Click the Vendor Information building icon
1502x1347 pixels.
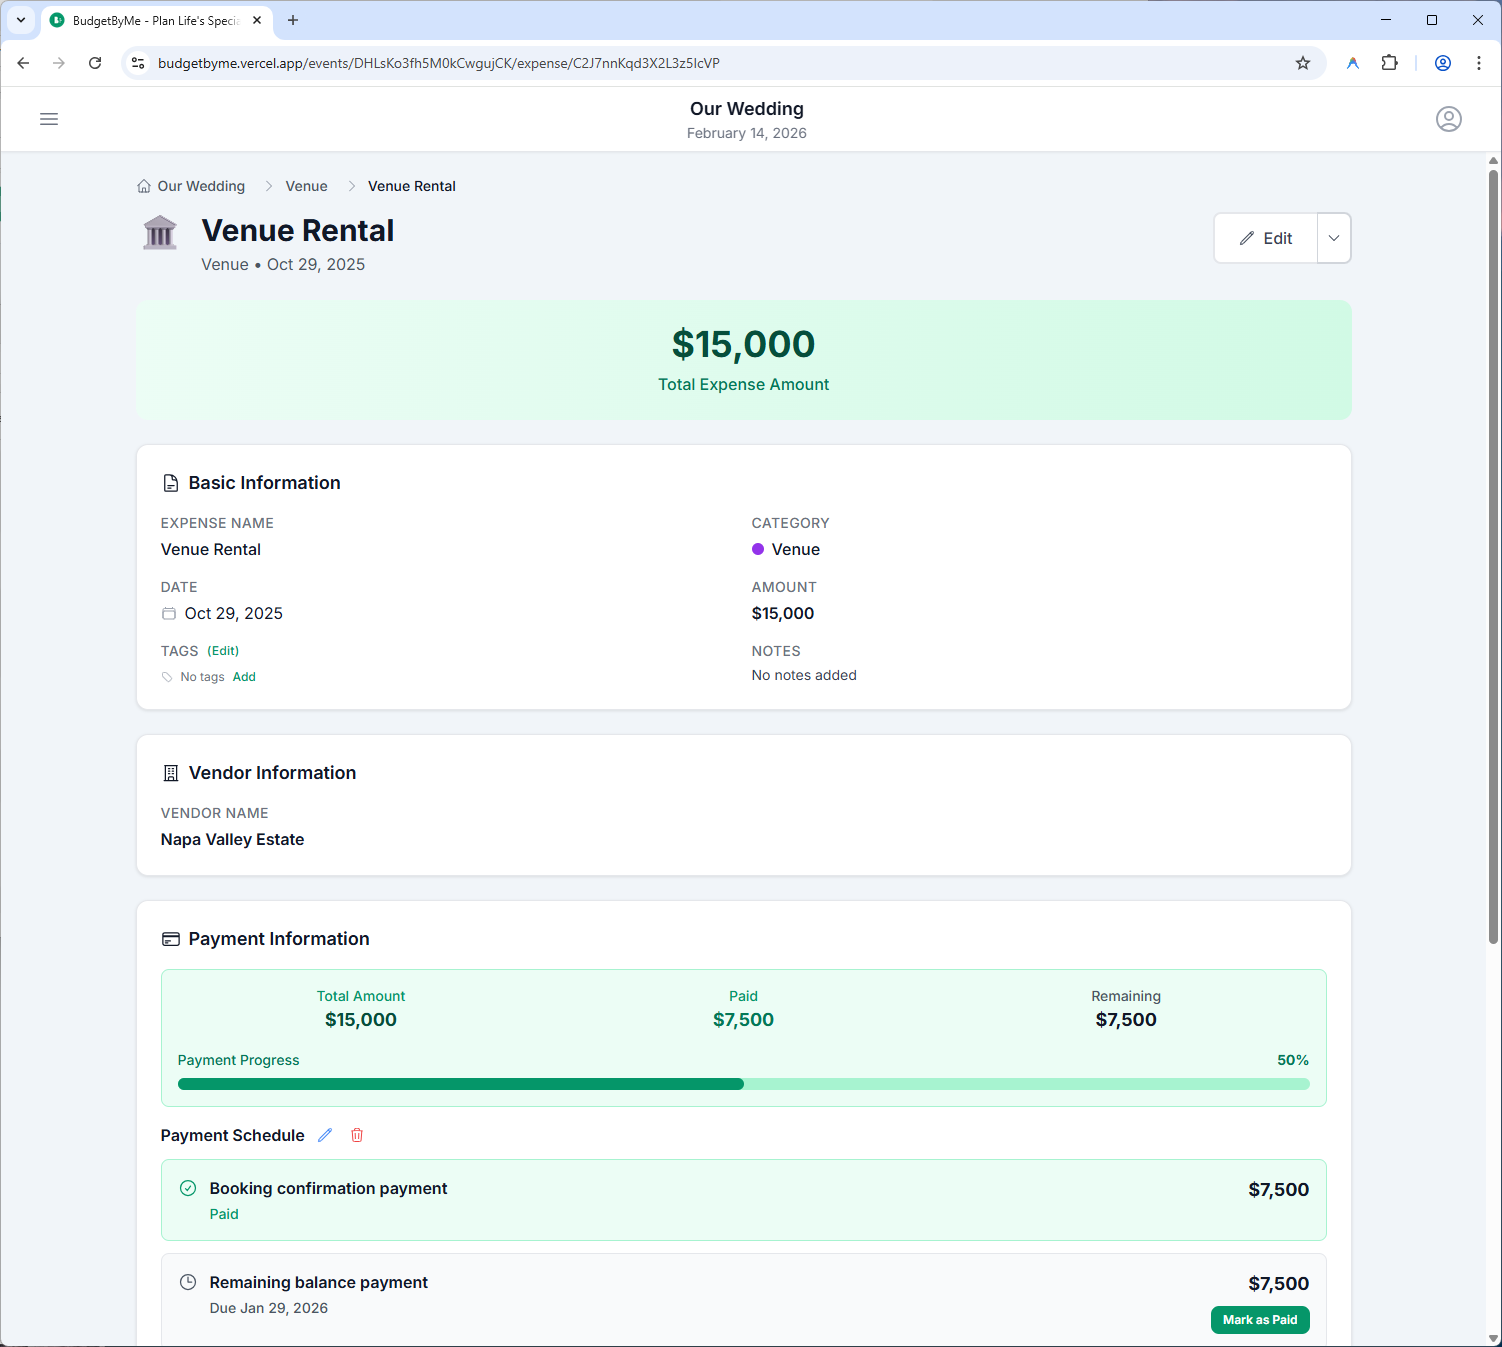[170, 772]
